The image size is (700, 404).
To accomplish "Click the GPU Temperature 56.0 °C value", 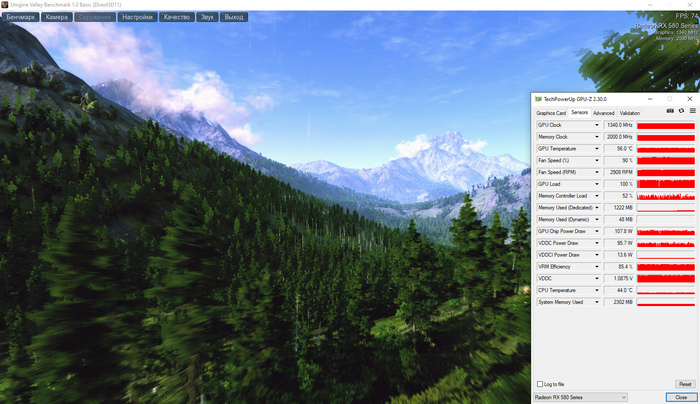I will click(x=619, y=149).
